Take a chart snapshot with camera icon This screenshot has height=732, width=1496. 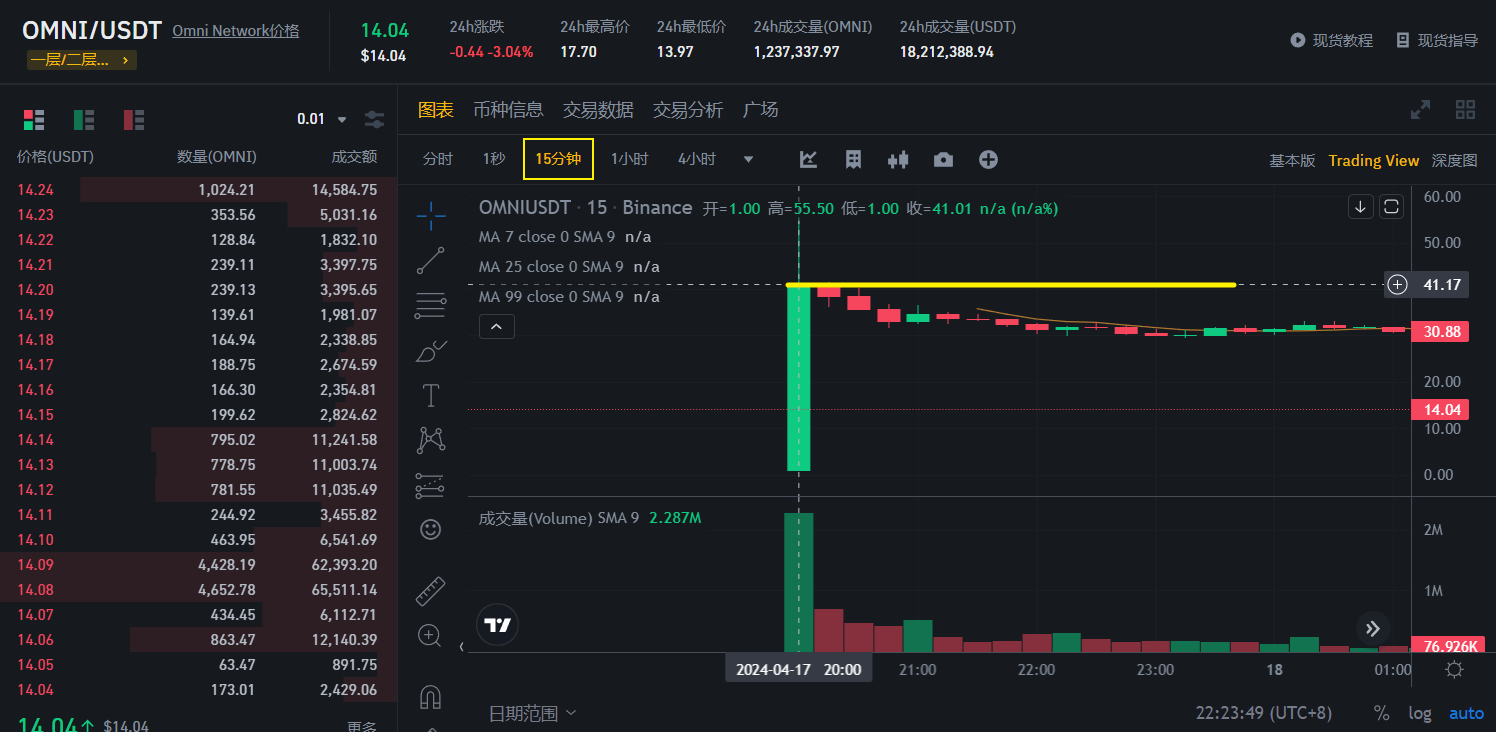point(943,160)
